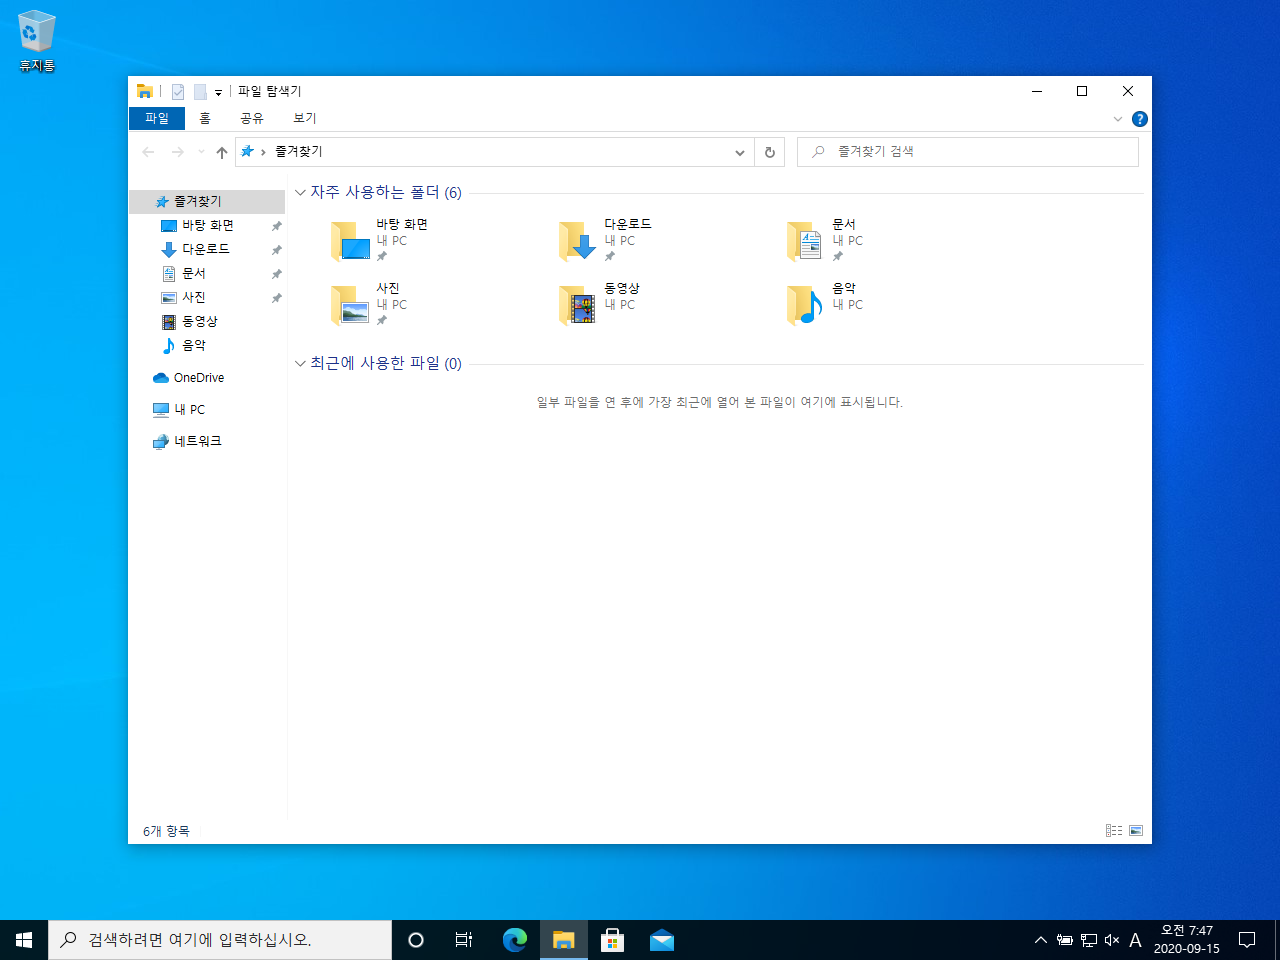Image resolution: width=1280 pixels, height=960 pixels.
Task: Open the Action Center notifications icon
Action: point(1247,940)
